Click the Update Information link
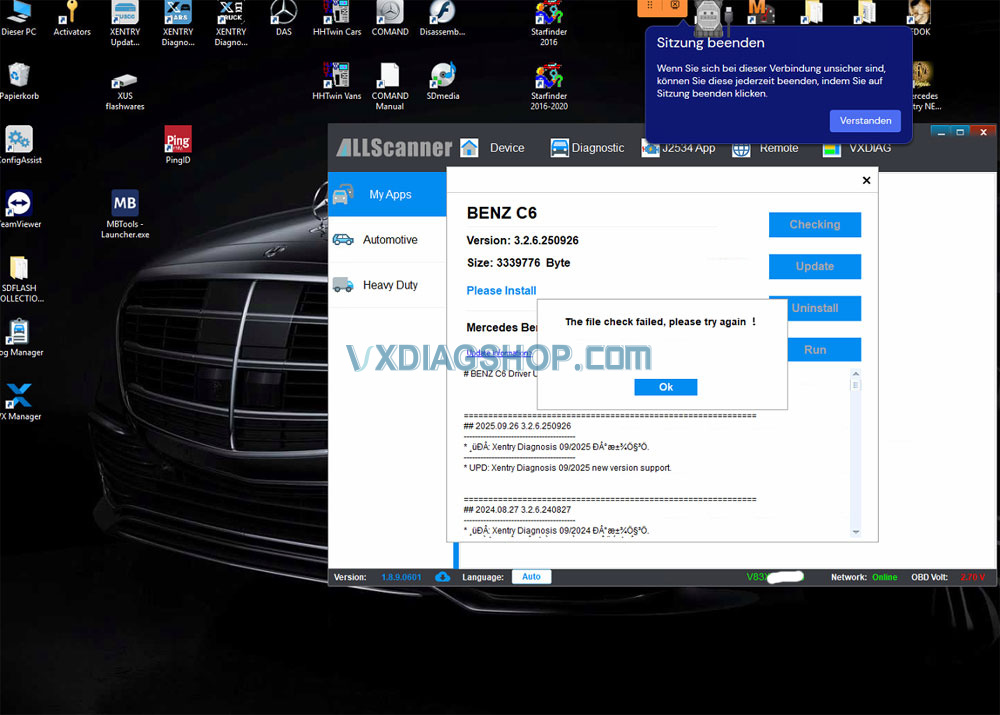1000x715 pixels. click(x=499, y=353)
